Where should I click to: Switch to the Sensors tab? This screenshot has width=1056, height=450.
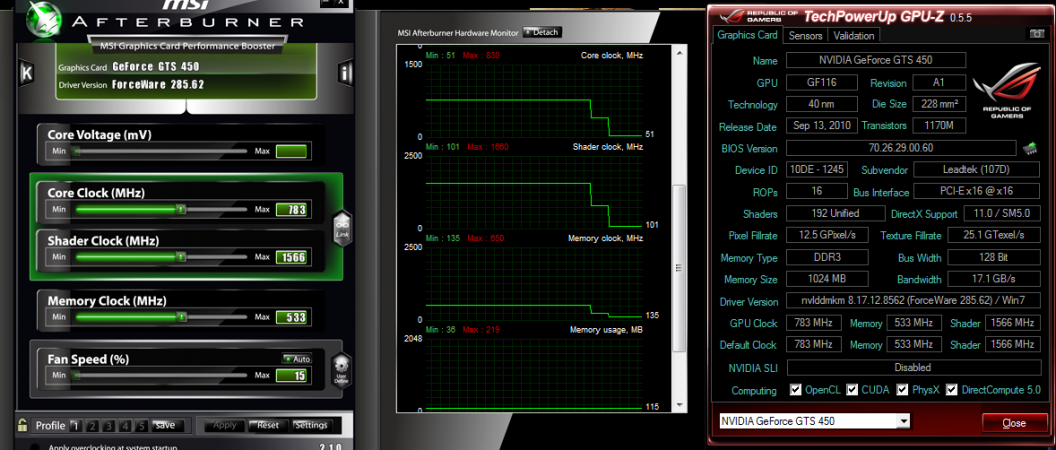tap(805, 36)
